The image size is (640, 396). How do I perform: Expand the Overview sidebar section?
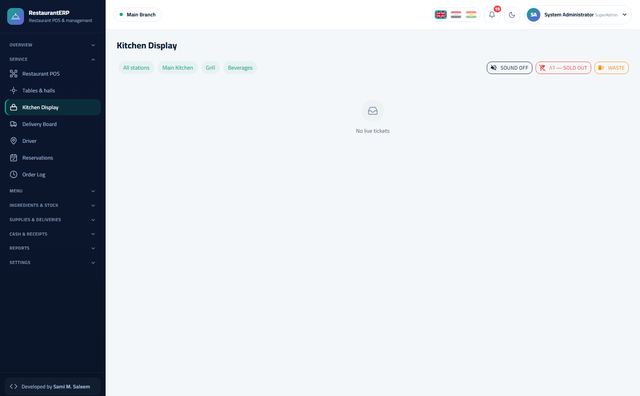click(x=53, y=45)
